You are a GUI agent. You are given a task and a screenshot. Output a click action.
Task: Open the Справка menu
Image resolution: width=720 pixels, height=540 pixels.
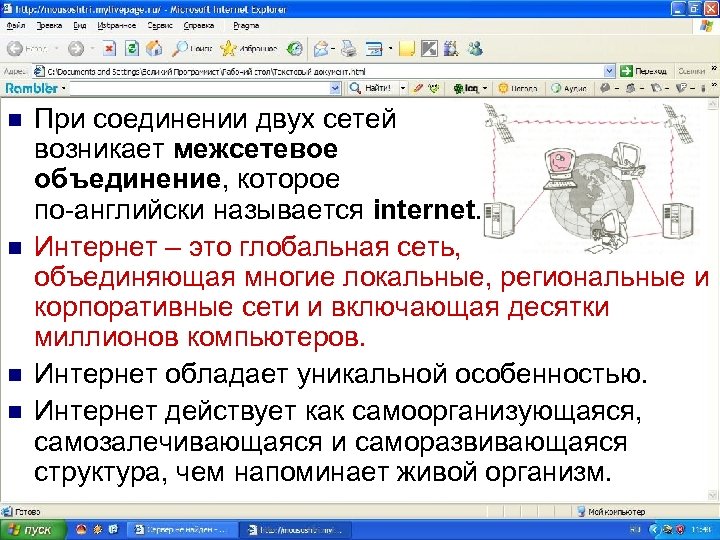(x=199, y=25)
